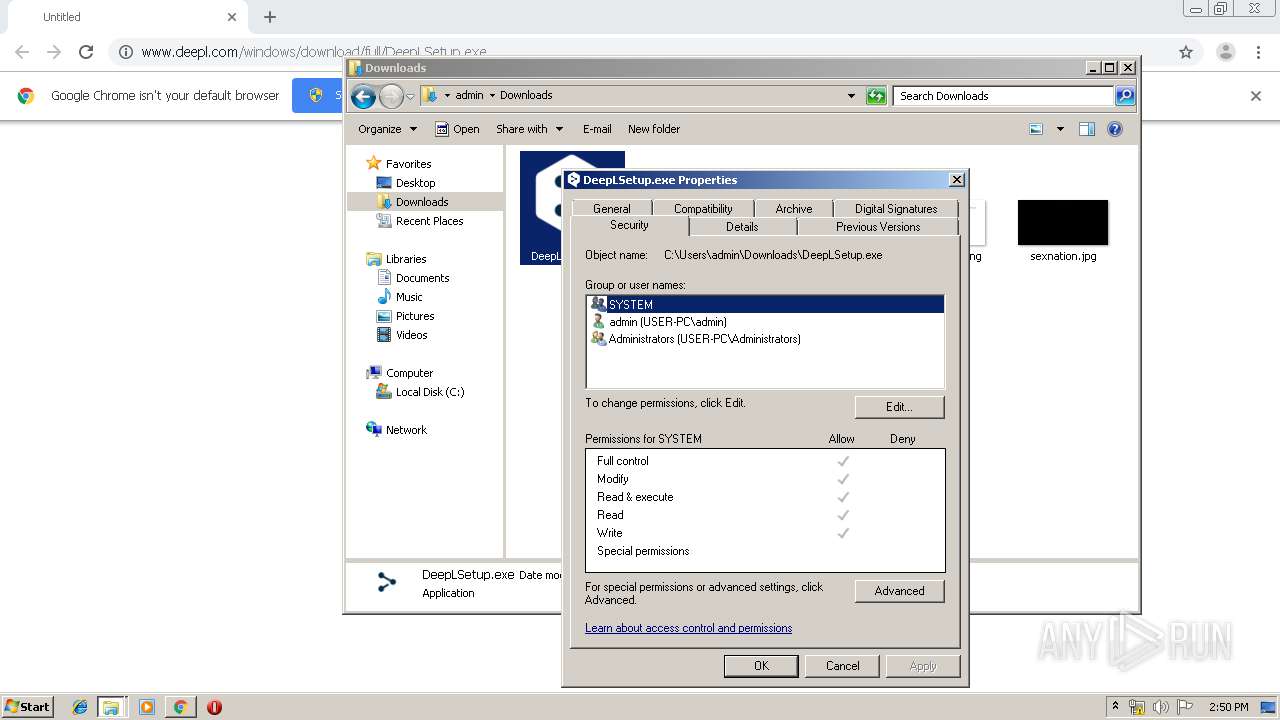
Task: Switch to the Previous Versions tab
Action: [878, 227]
